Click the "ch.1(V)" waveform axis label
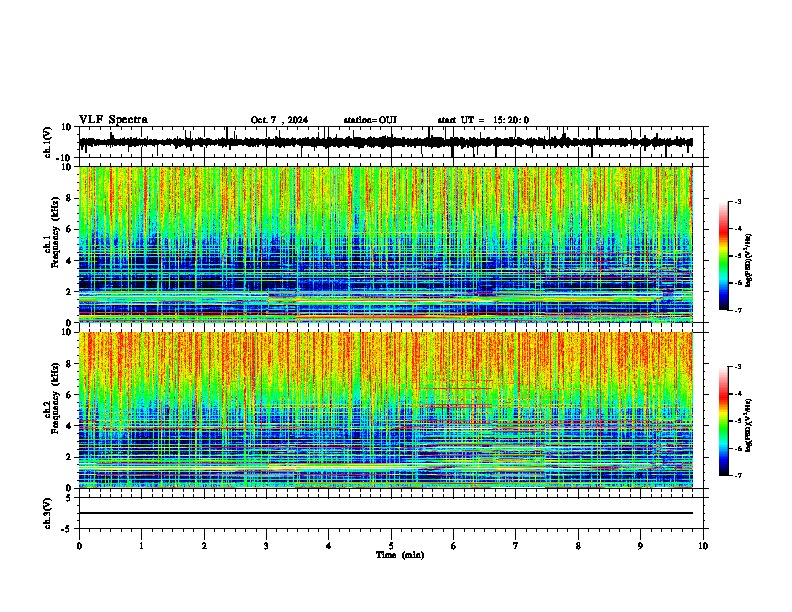The width and height of the screenshot is (792, 612). click(x=48, y=142)
